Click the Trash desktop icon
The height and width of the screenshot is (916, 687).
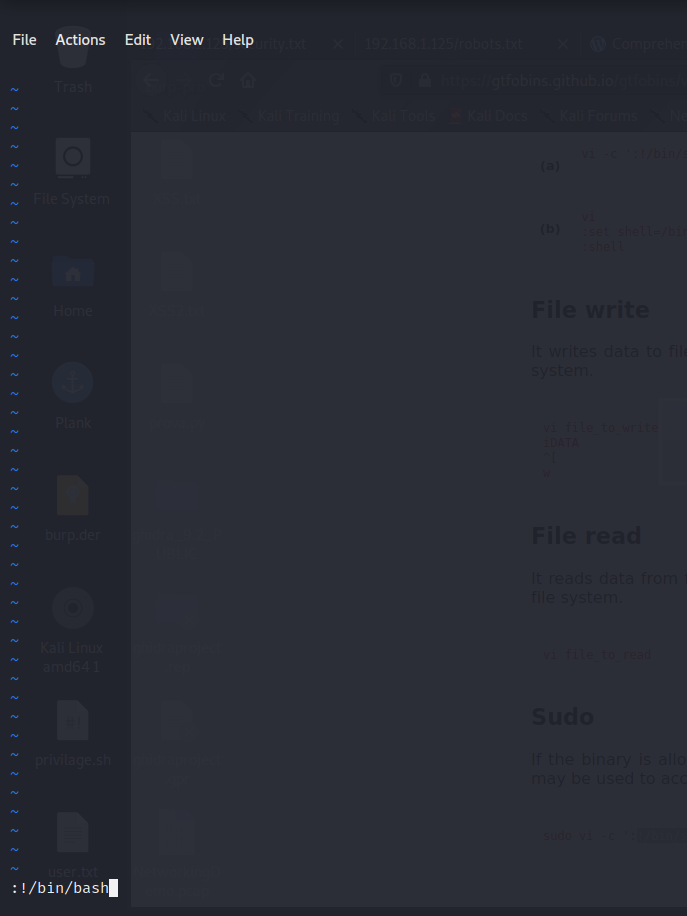[73, 65]
